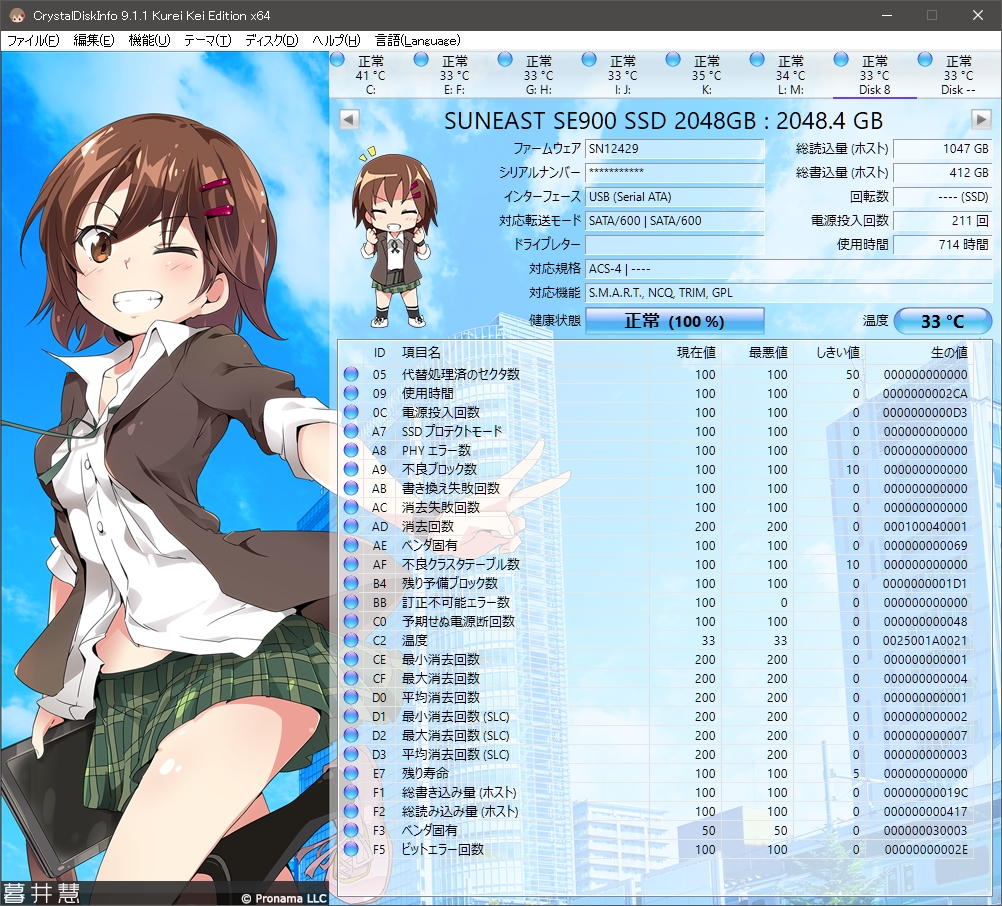The width and height of the screenshot is (1002, 906).
Task: Click status orb for BB 訂正不可能エラー数
Action: [x=351, y=602]
